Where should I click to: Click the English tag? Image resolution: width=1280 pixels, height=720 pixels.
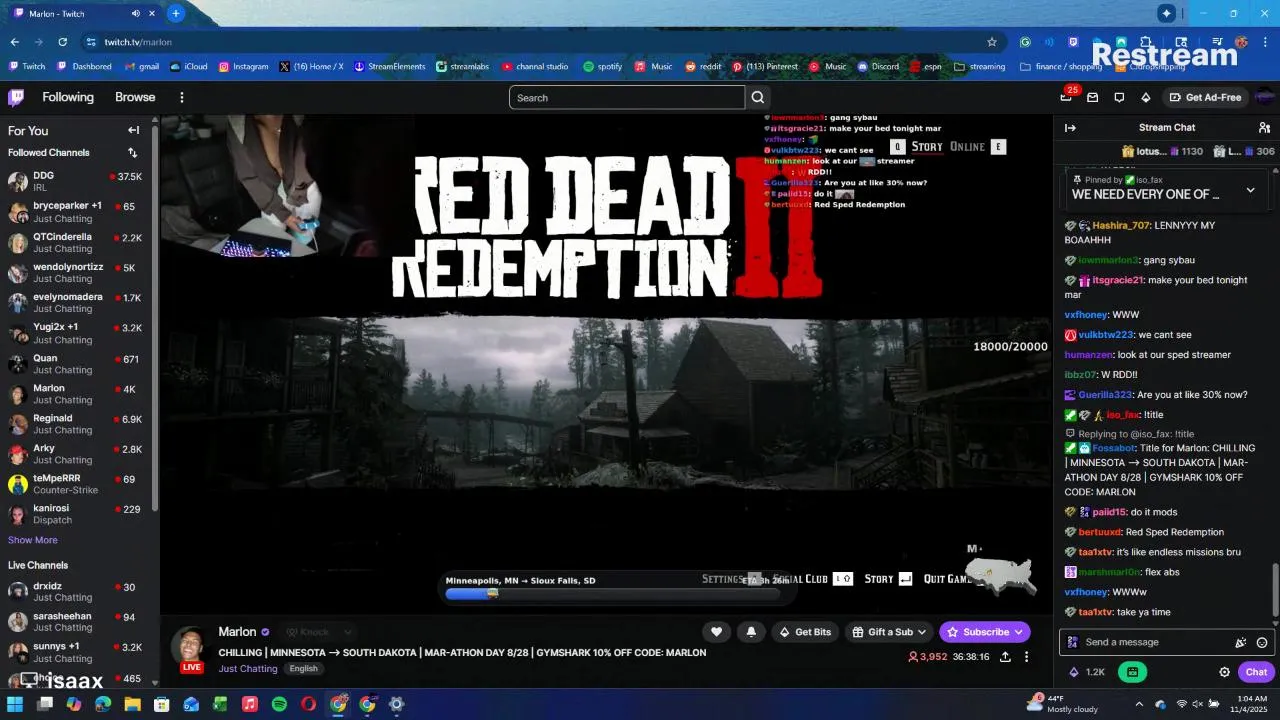[x=304, y=669]
